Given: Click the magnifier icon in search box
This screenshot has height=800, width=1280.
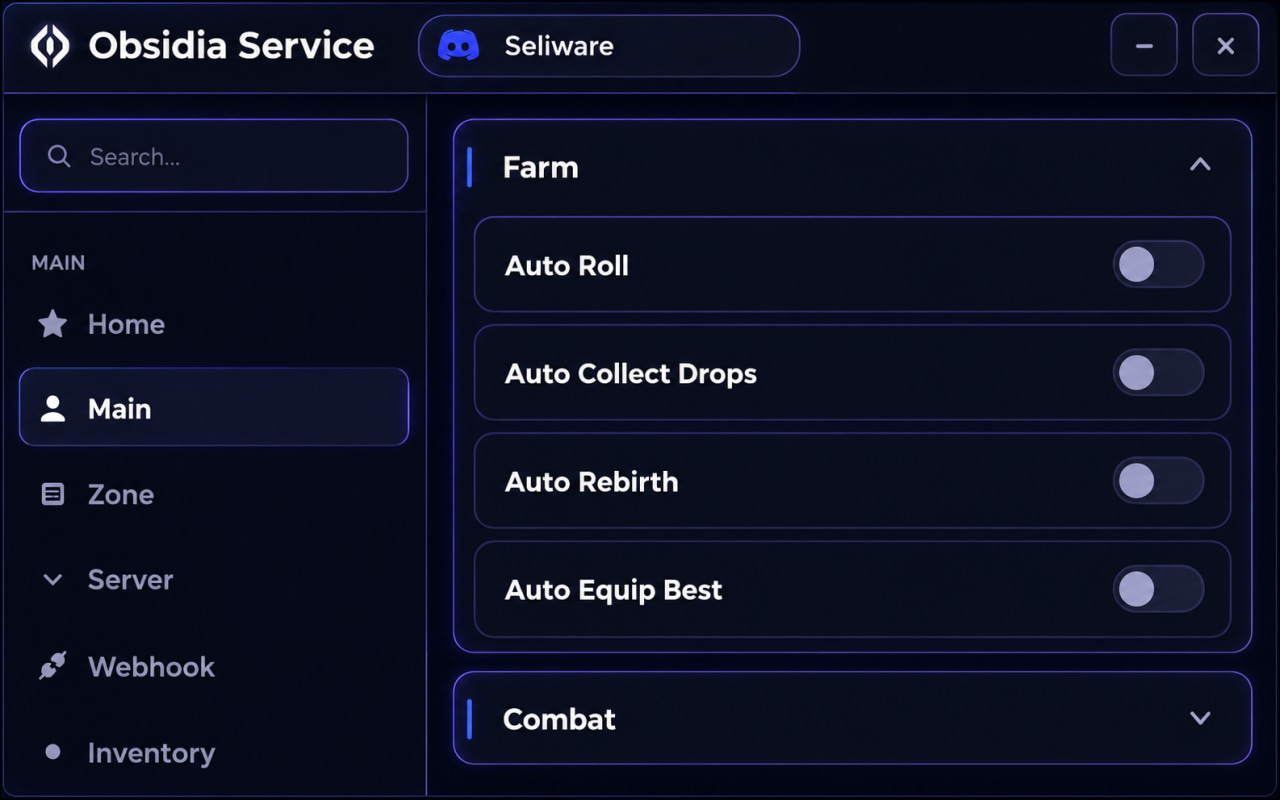Looking at the screenshot, I should 59,156.
